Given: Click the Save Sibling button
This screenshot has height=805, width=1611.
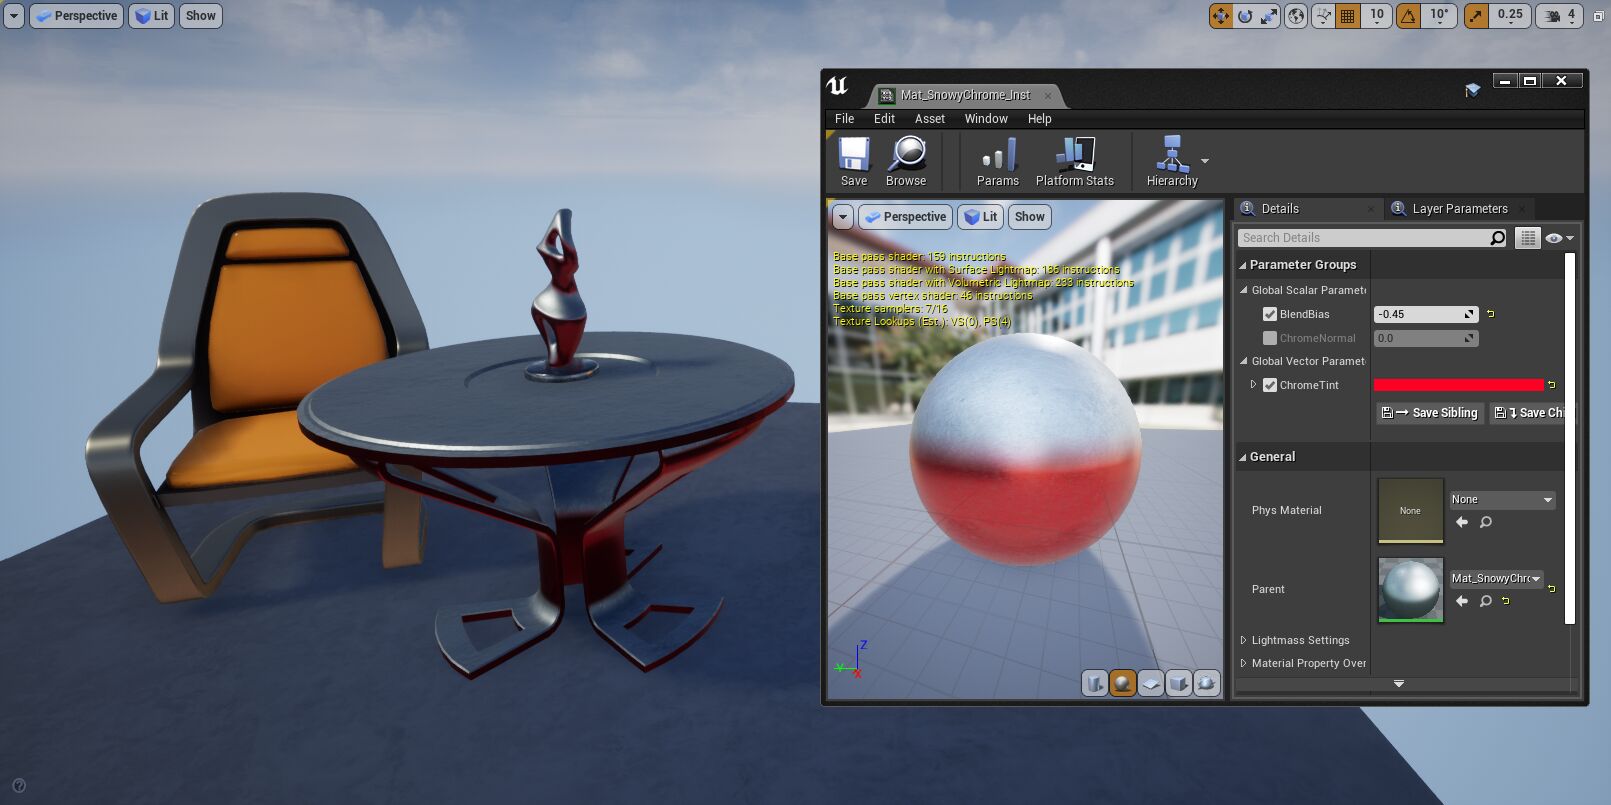Looking at the screenshot, I should pyautogui.click(x=1429, y=412).
